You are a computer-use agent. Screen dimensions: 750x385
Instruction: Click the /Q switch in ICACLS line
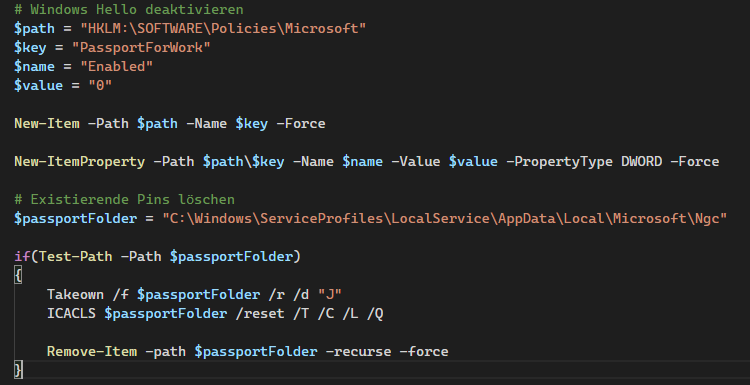[x=375, y=314]
